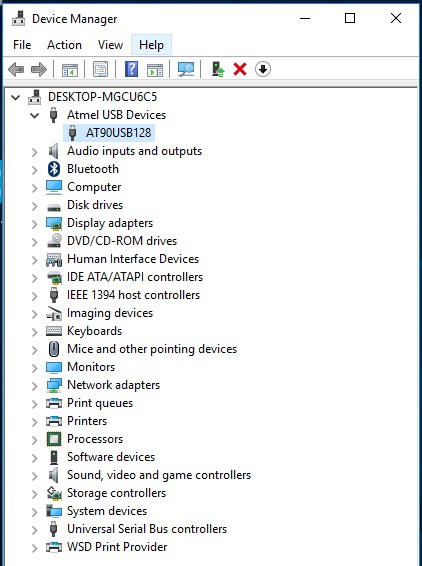The width and height of the screenshot is (422, 566).
Task: Select the Network adapters text label
Action: (x=113, y=385)
